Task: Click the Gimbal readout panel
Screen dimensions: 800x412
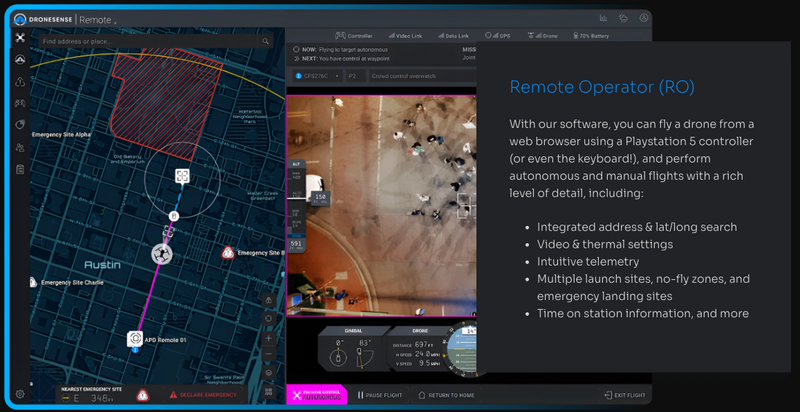Action: pyautogui.click(x=353, y=350)
